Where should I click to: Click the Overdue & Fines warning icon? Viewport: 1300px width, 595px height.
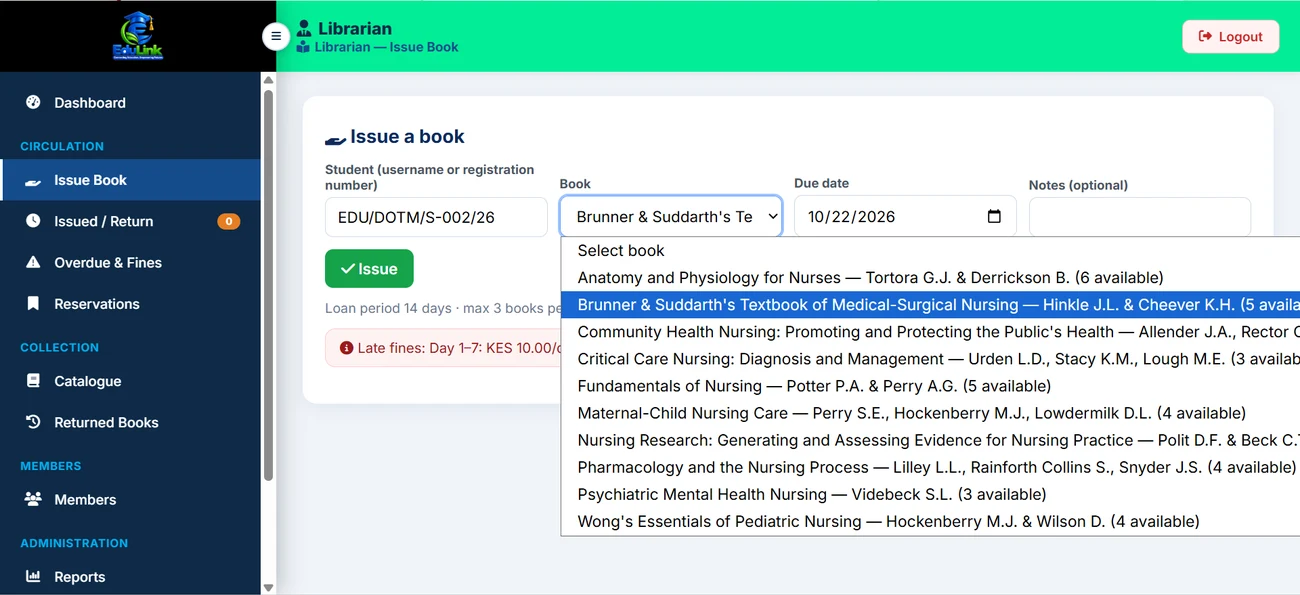(x=33, y=262)
